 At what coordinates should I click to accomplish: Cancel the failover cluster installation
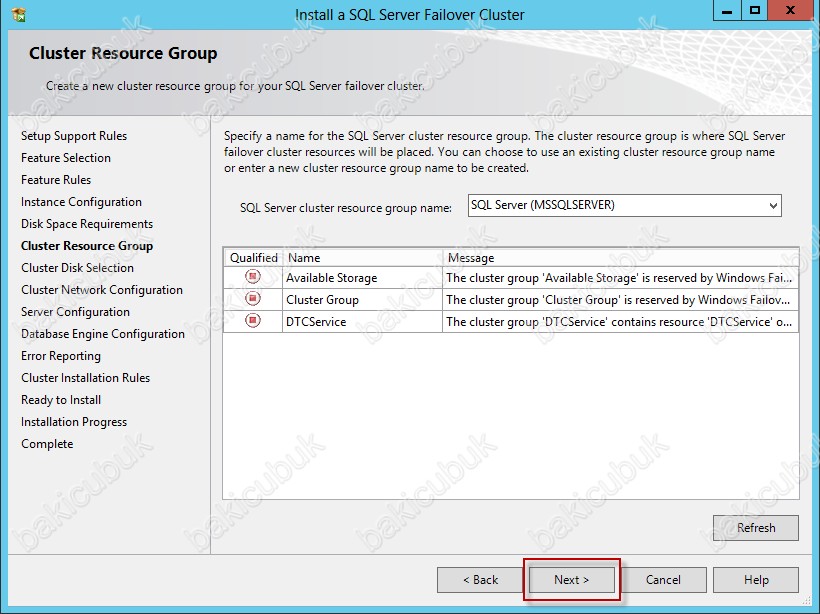(x=663, y=580)
